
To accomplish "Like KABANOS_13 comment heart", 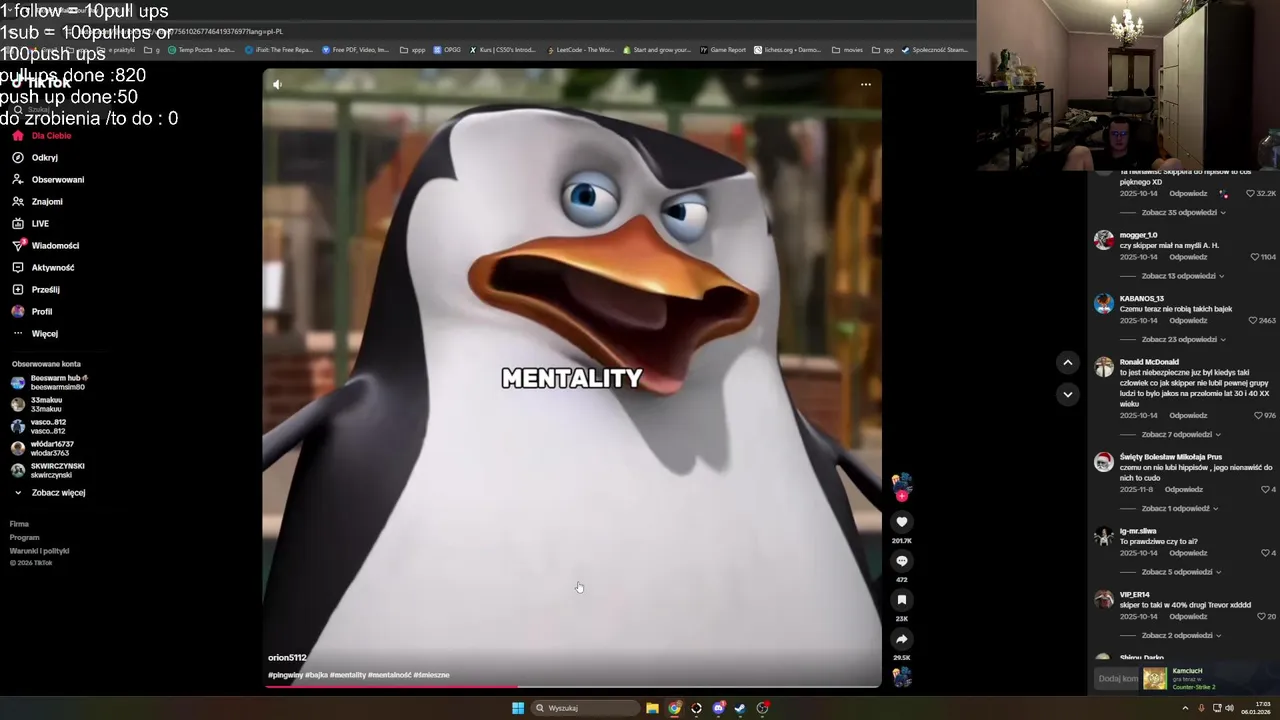I will pos(1253,320).
